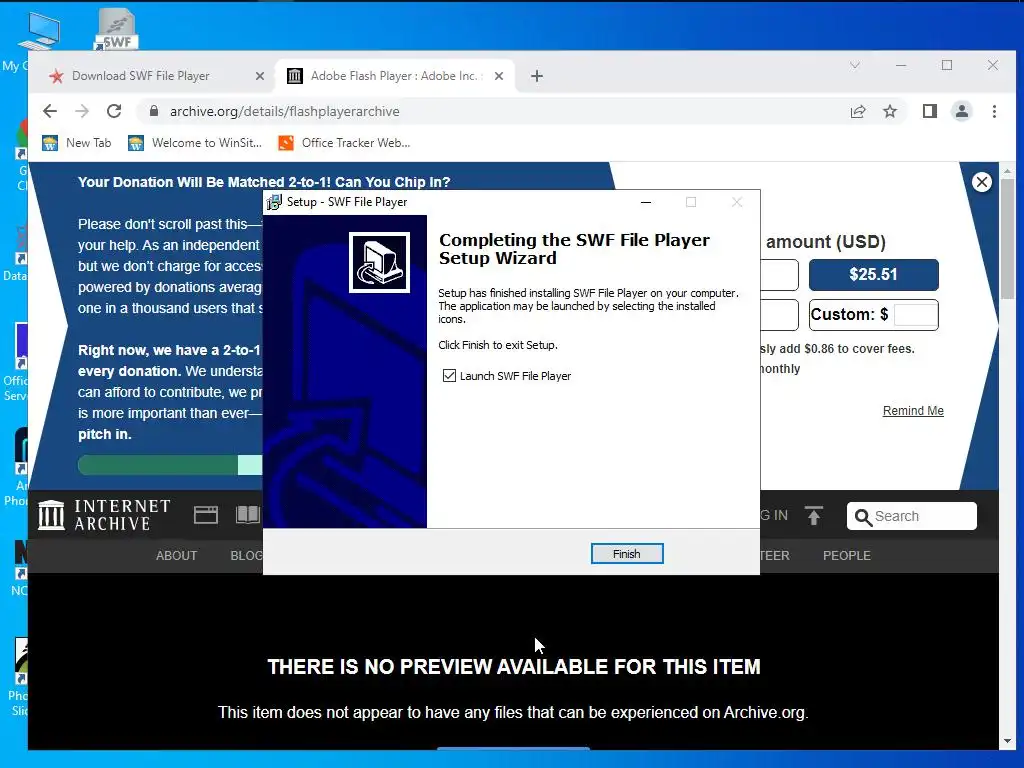View site lock information icon
The width and height of the screenshot is (1024, 768).
(x=153, y=111)
